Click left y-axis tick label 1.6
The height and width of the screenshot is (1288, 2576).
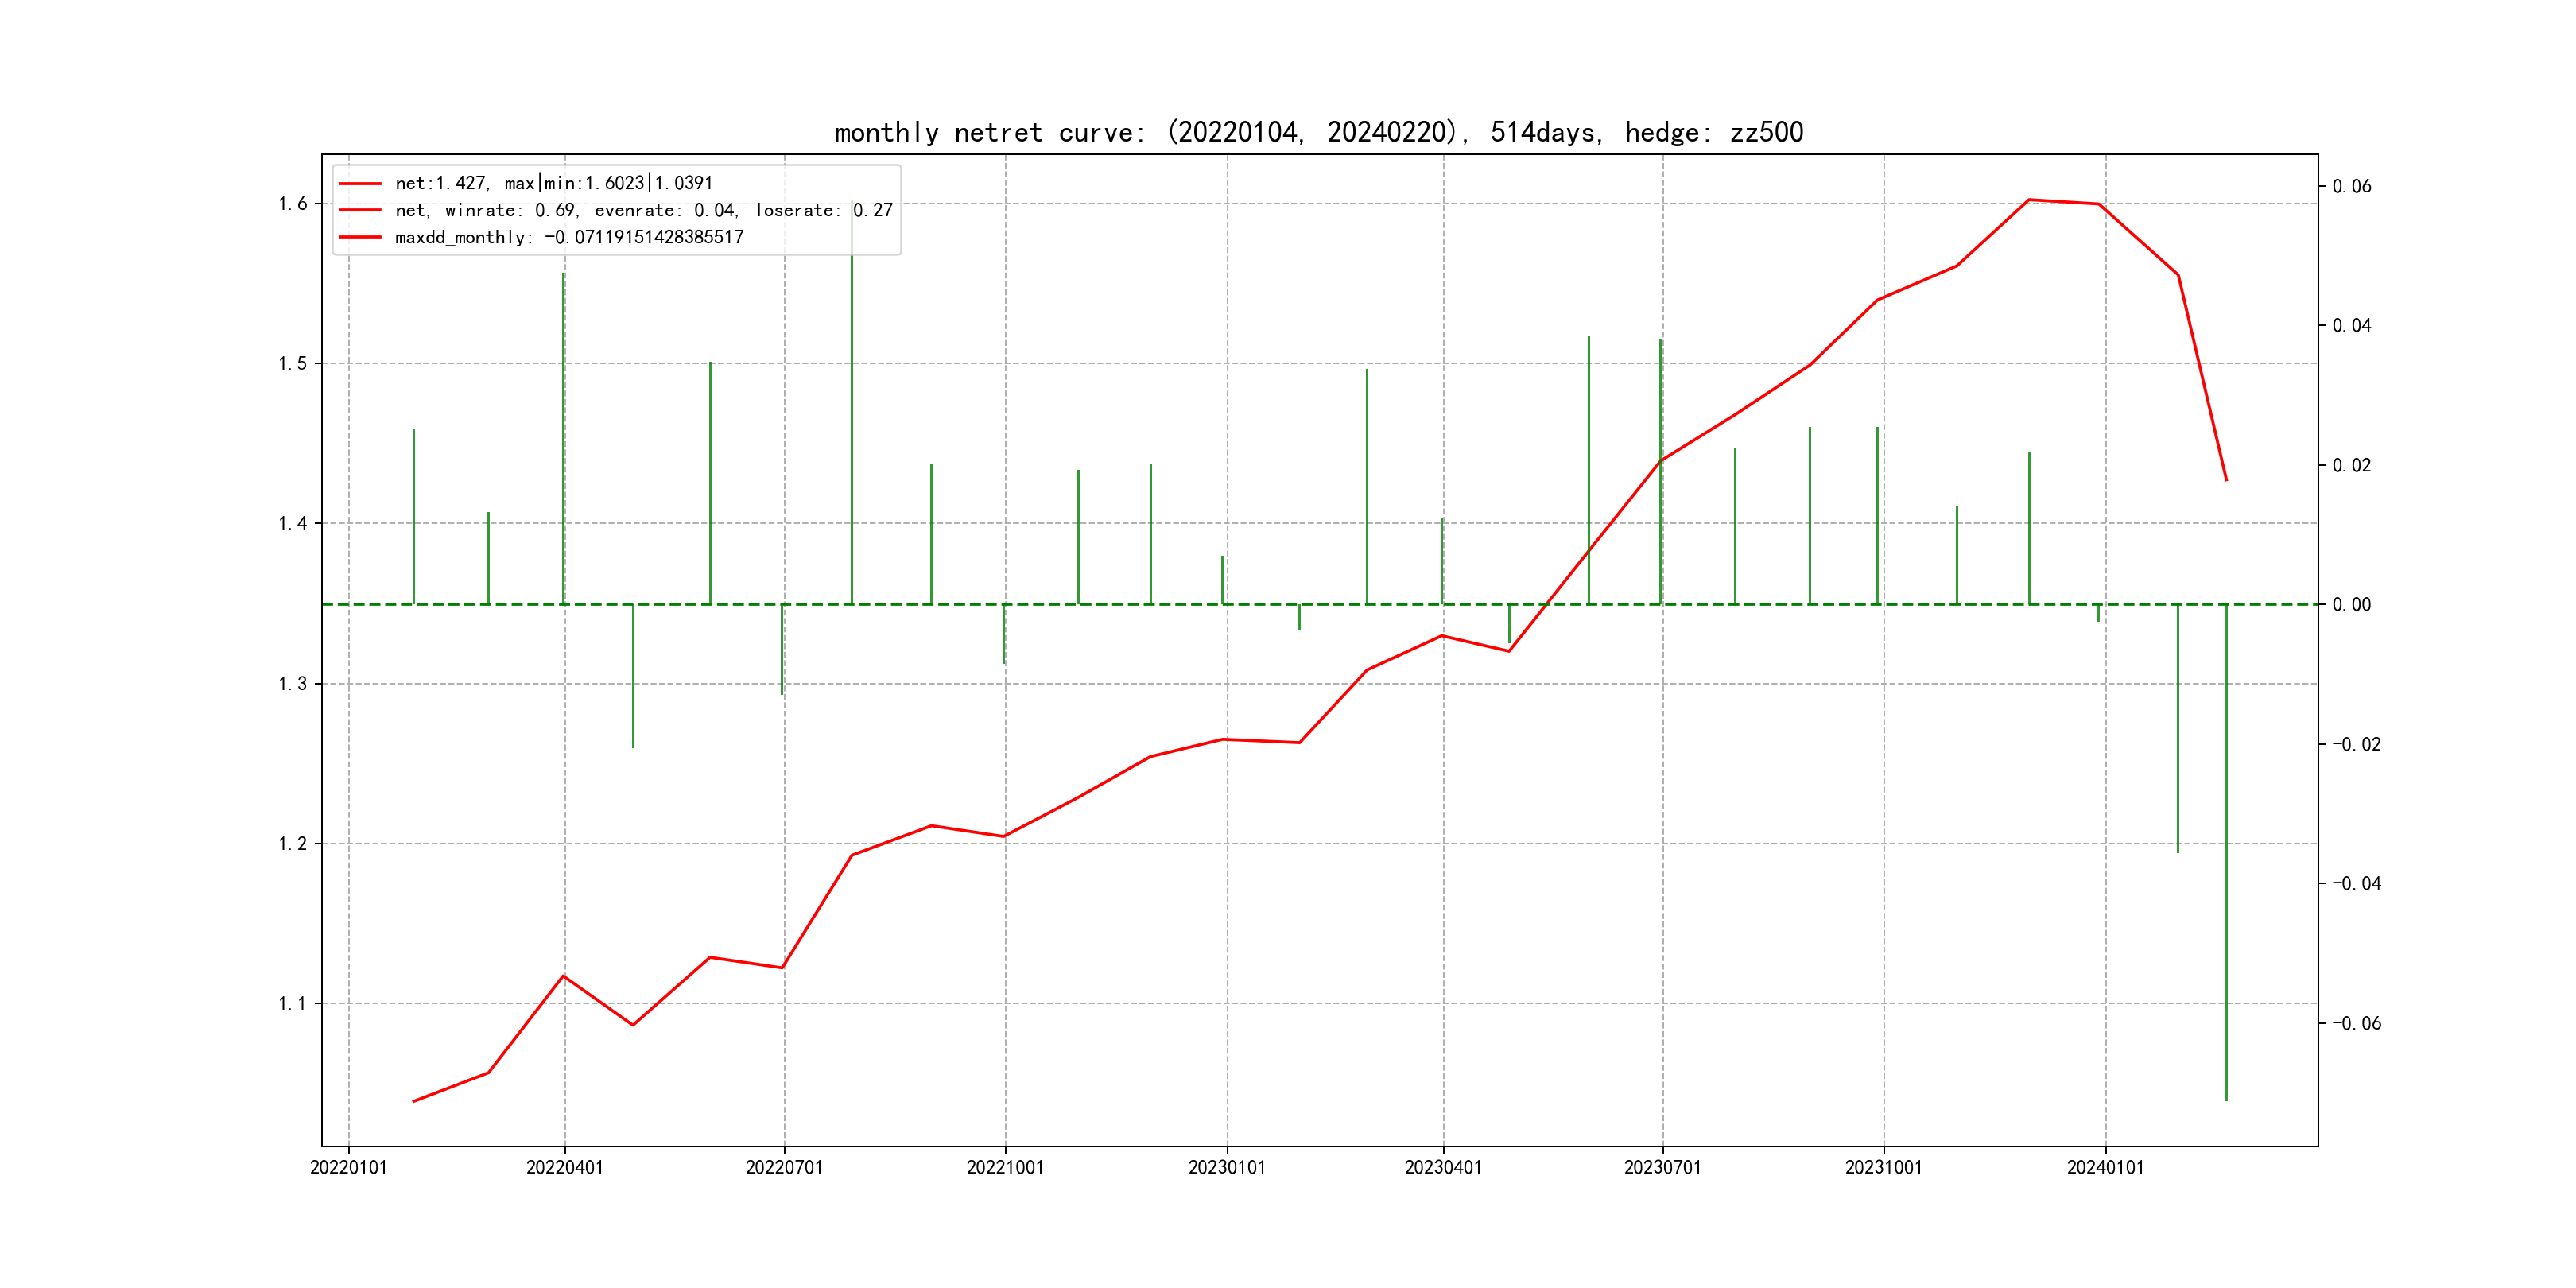click(293, 204)
